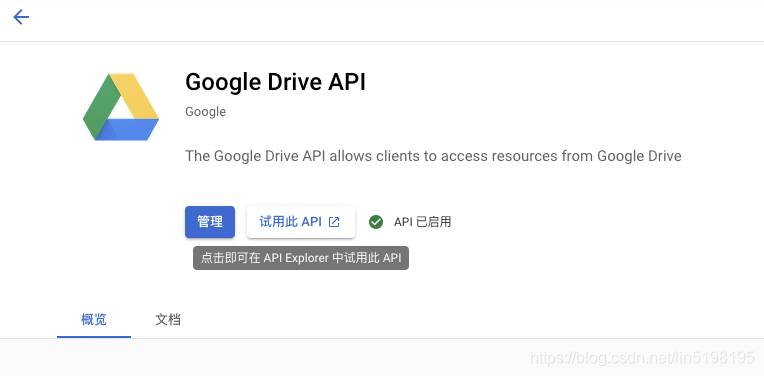Click the 试用此 API button
Screen dimensions: 764x376
point(301,222)
